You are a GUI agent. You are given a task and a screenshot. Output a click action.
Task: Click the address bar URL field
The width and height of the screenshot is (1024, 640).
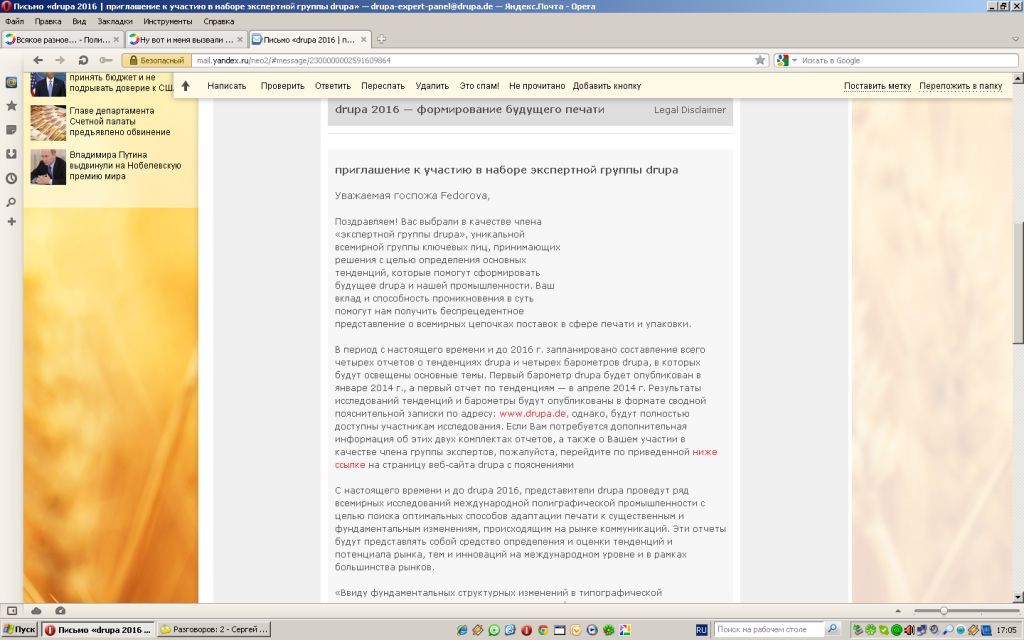(x=470, y=60)
